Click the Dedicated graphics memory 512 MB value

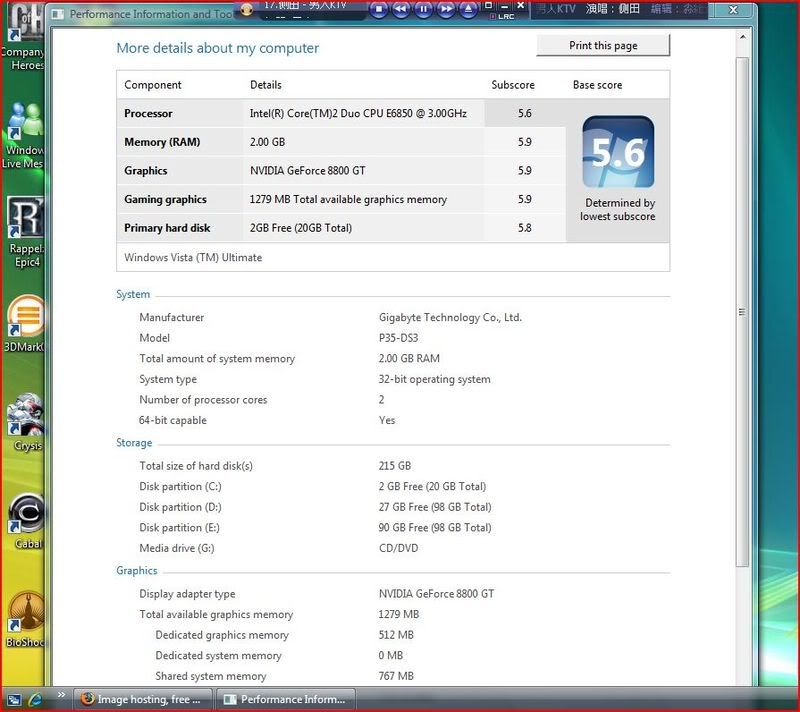(x=396, y=635)
